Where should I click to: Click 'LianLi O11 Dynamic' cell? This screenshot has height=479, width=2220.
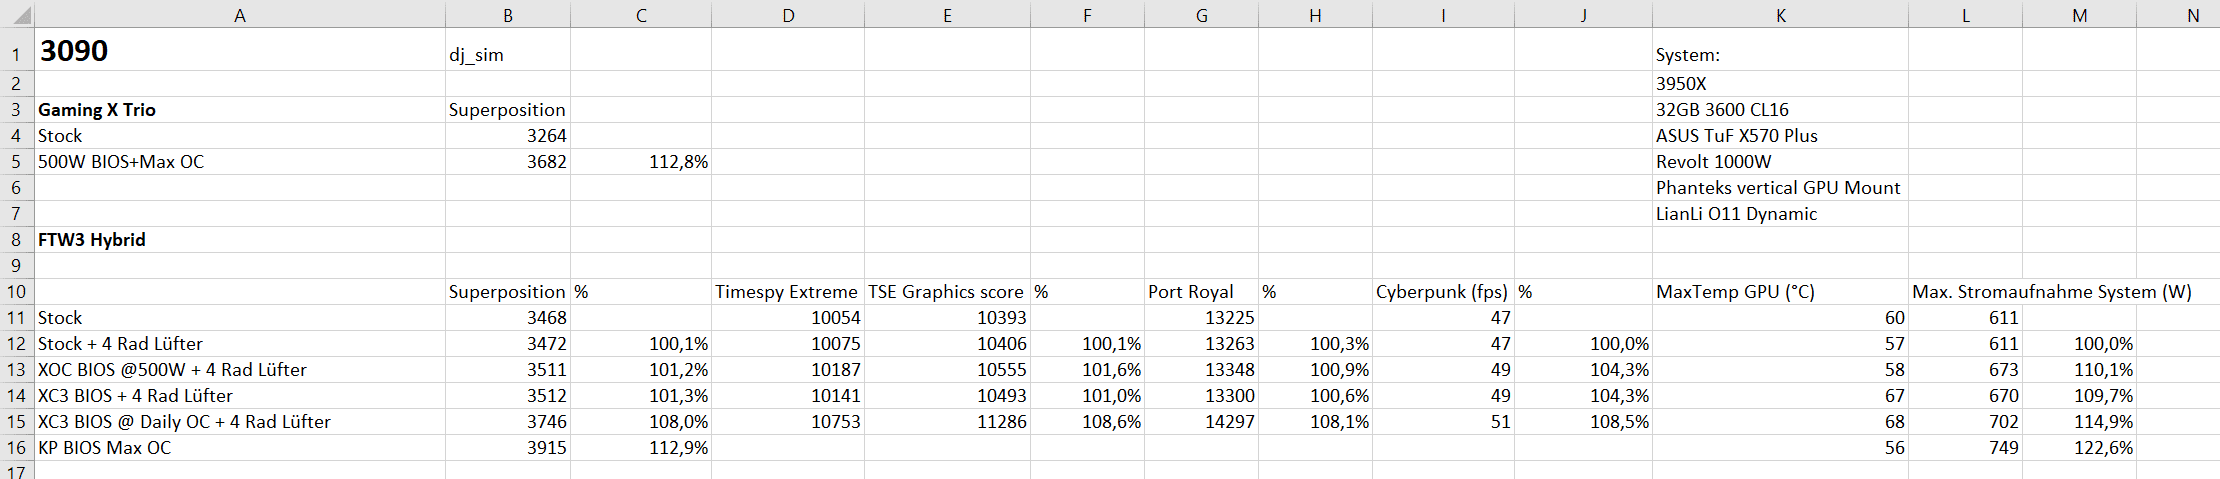tap(1780, 214)
